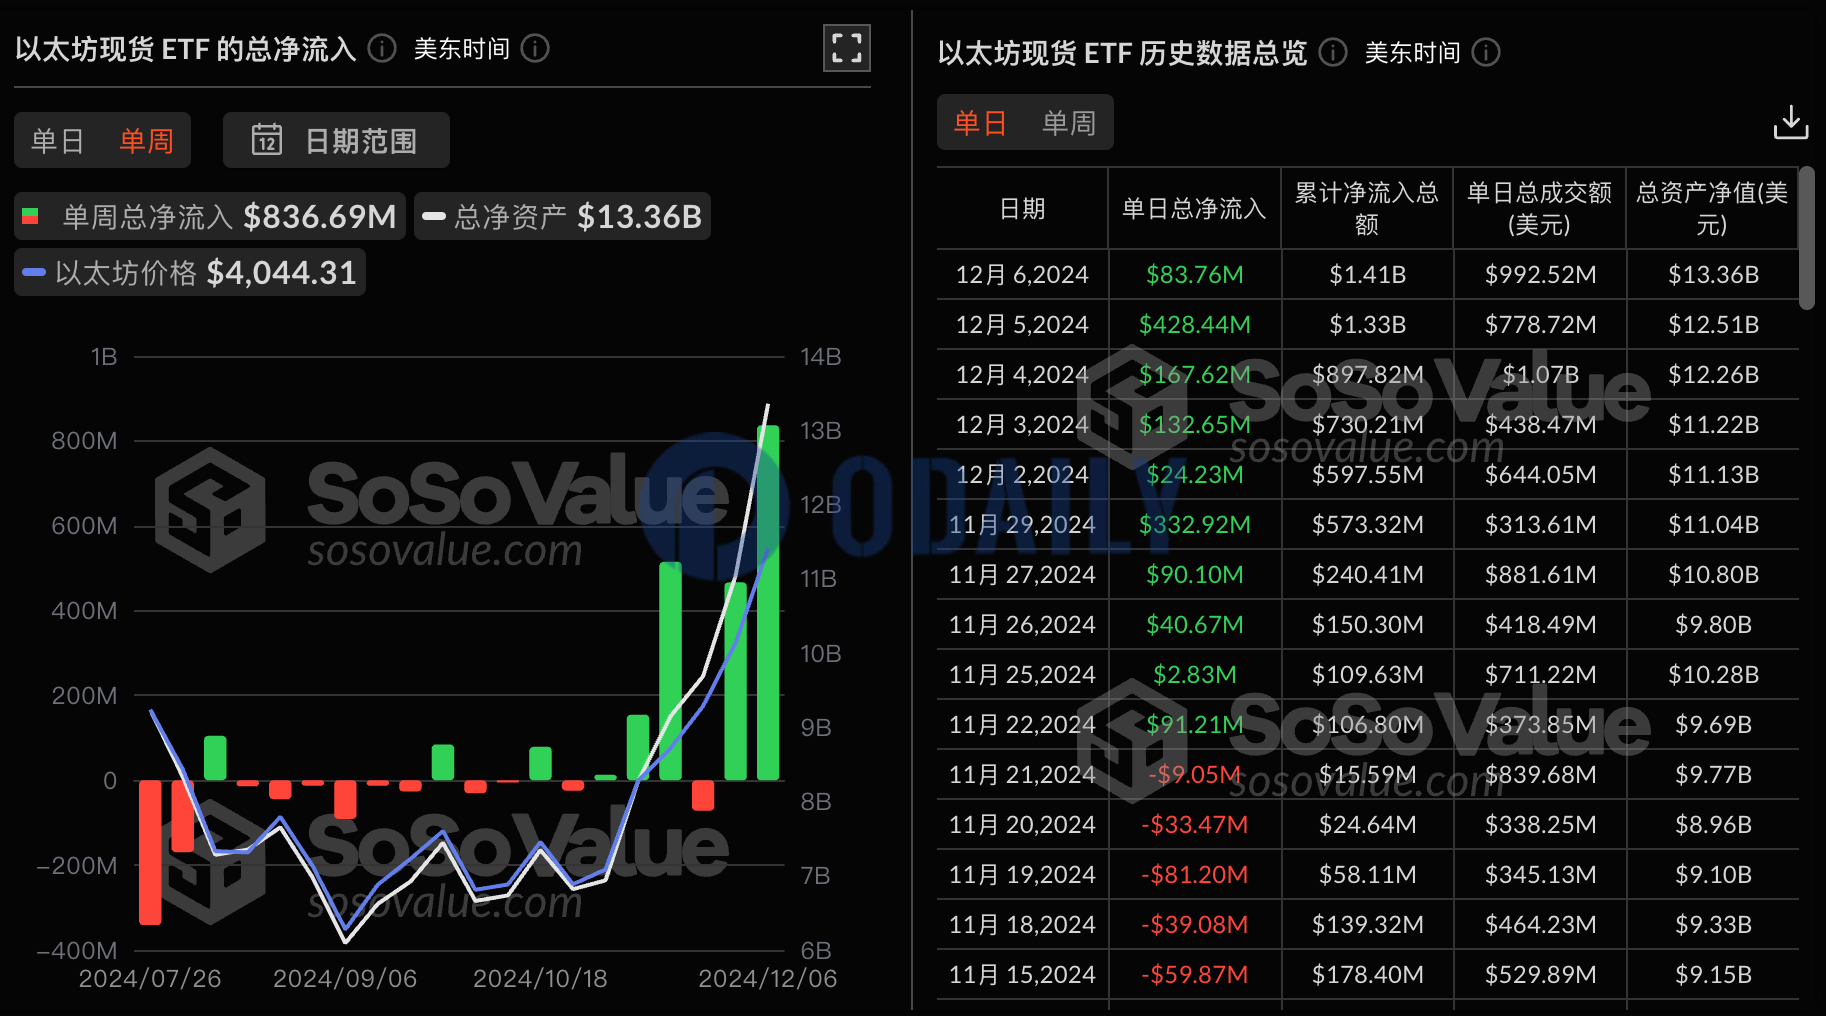The height and width of the screenshot is (1016, 1826).
Task: Click the 单日总成交额(美元) column header
Action: tap(1539, 208)
